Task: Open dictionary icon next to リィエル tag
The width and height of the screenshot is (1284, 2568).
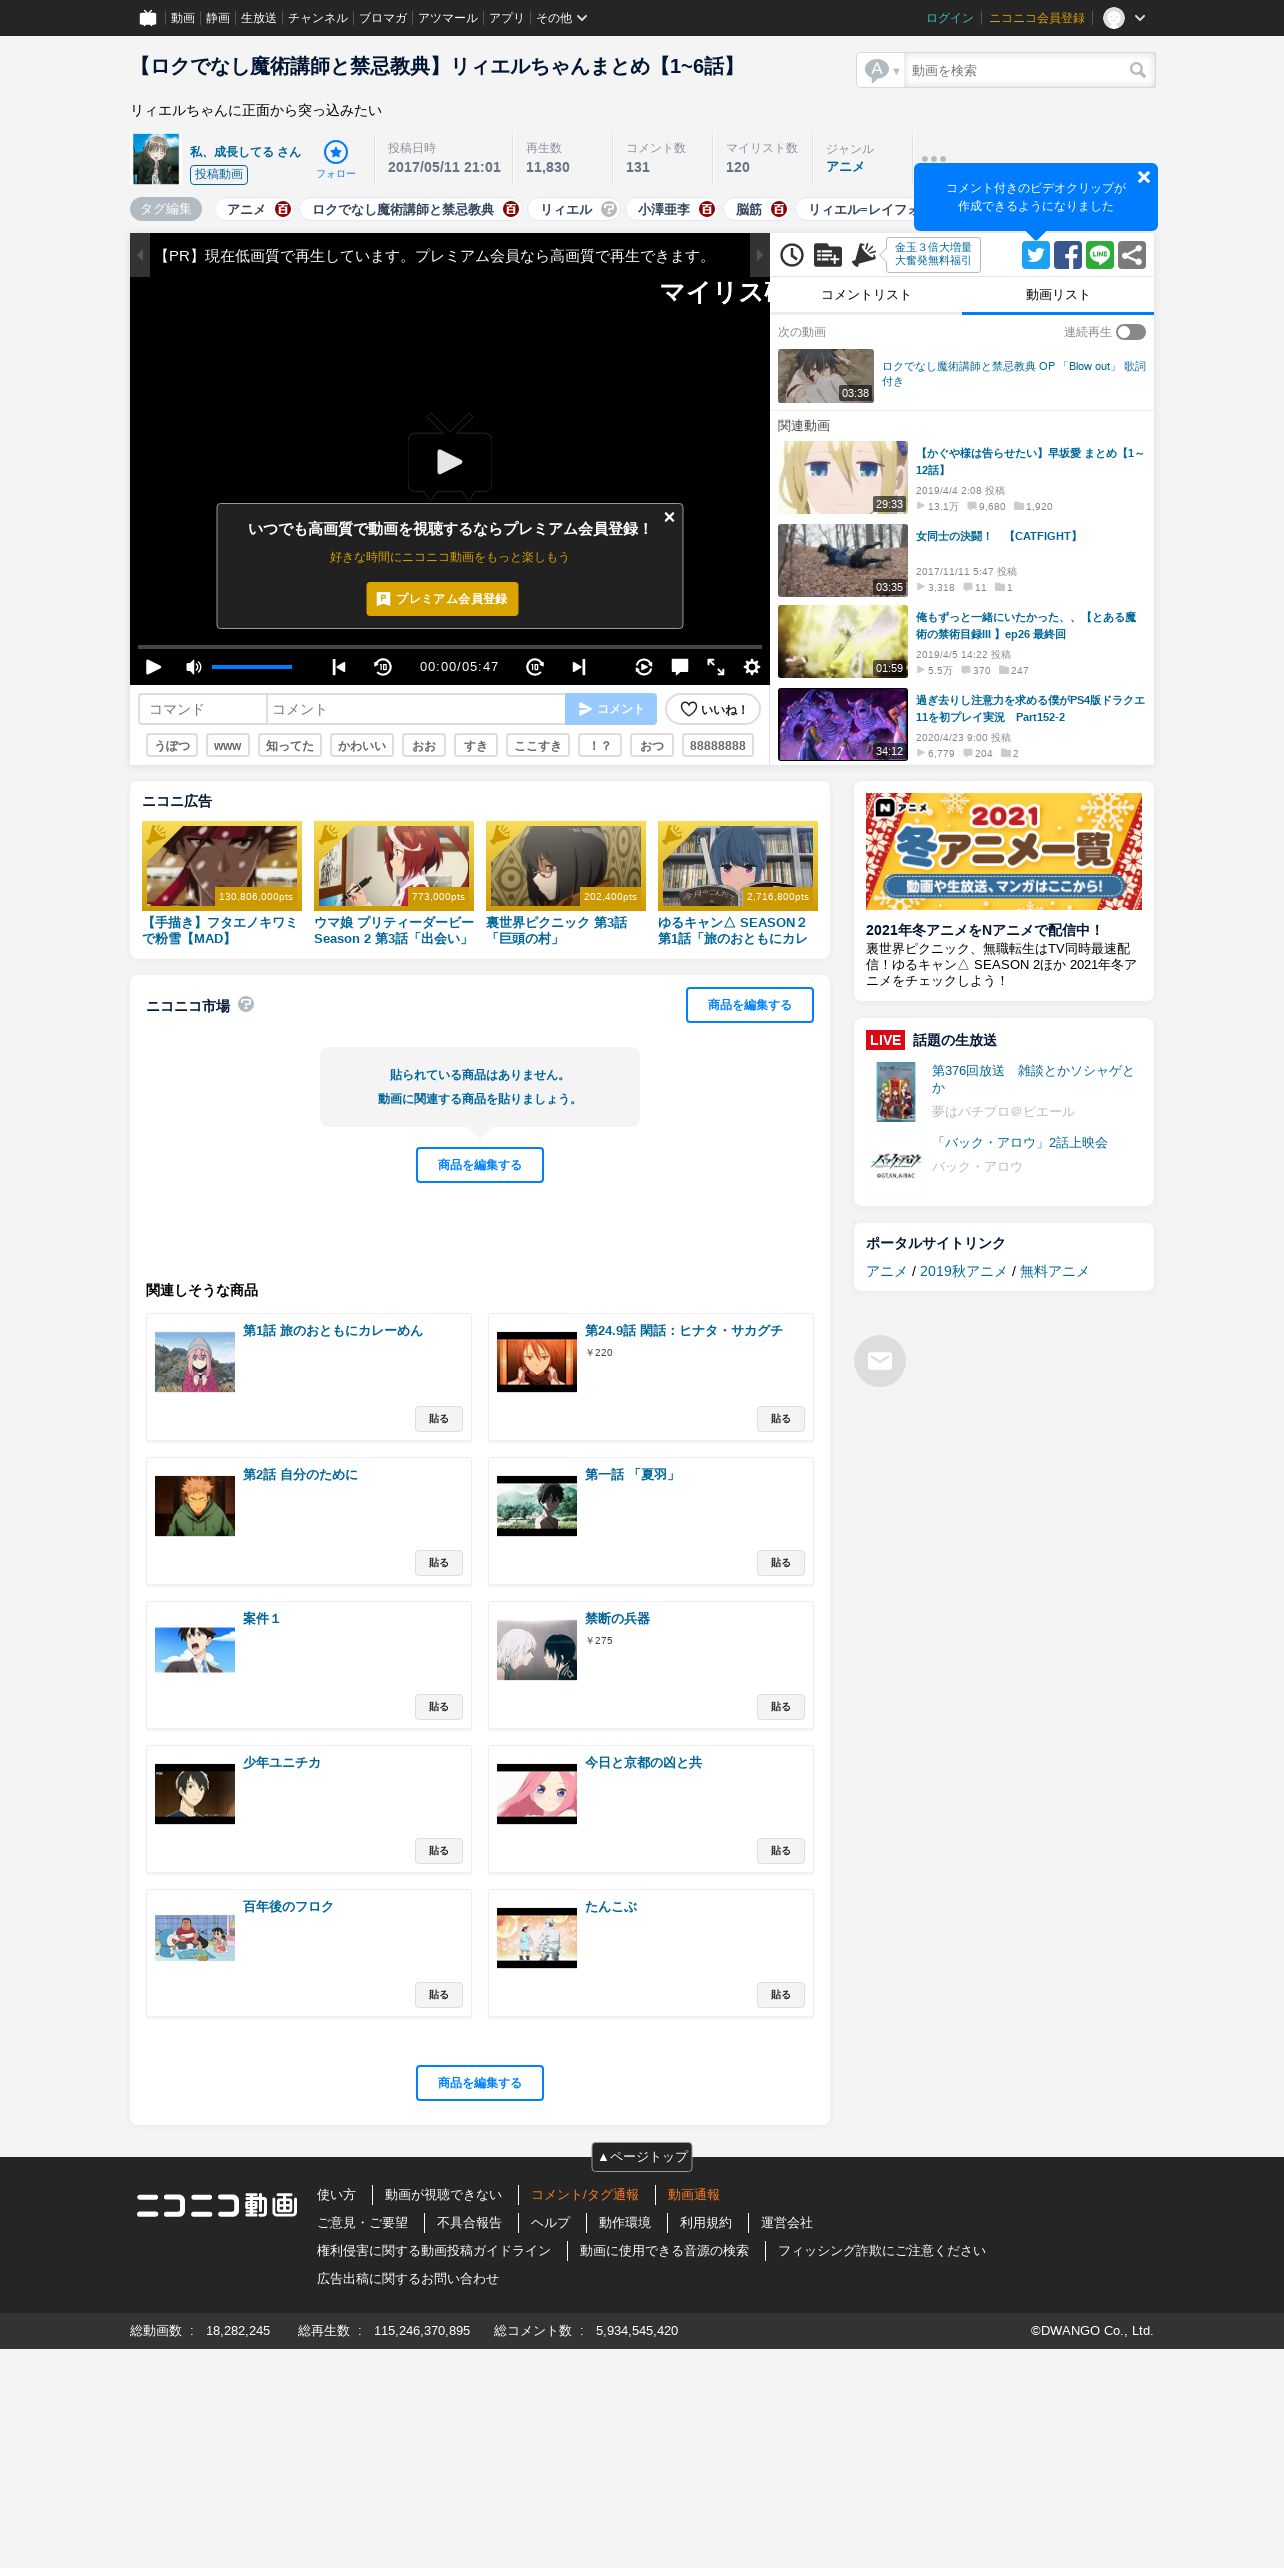Action: click(609, 209)
